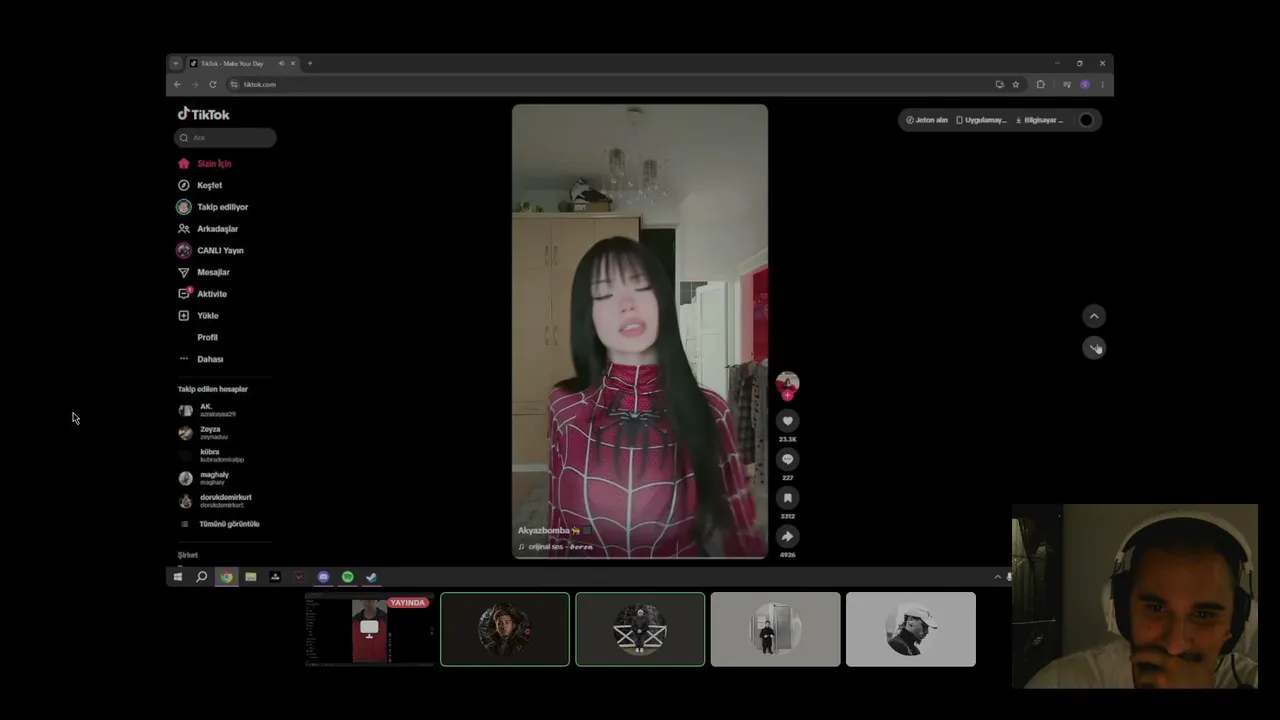
Task: Open the Chrome tab search dropdown
Action: coord(175,63)
